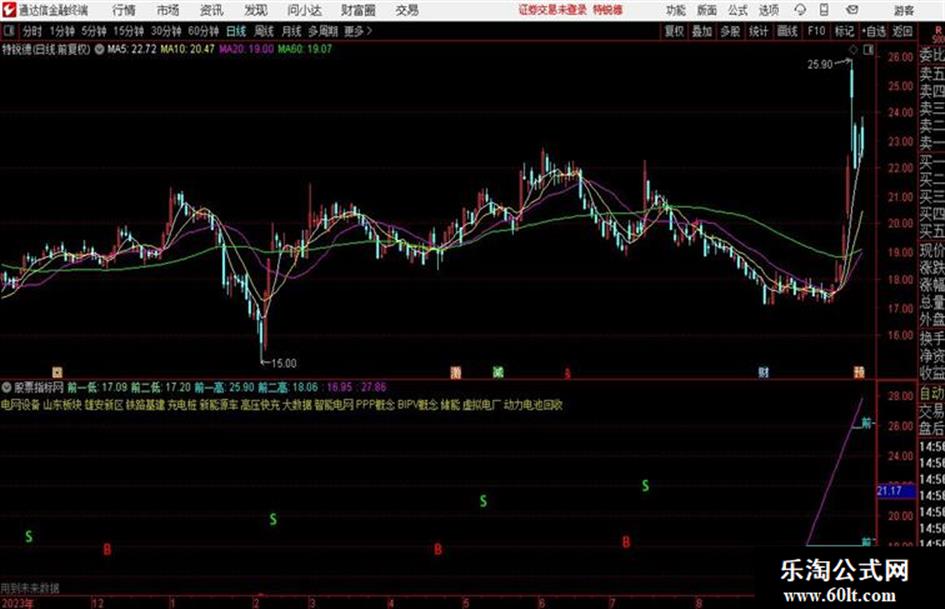This screenshot has height=609, width=945.
Task: Select the 多周期 multi-period tab
Action: point(323,31)
